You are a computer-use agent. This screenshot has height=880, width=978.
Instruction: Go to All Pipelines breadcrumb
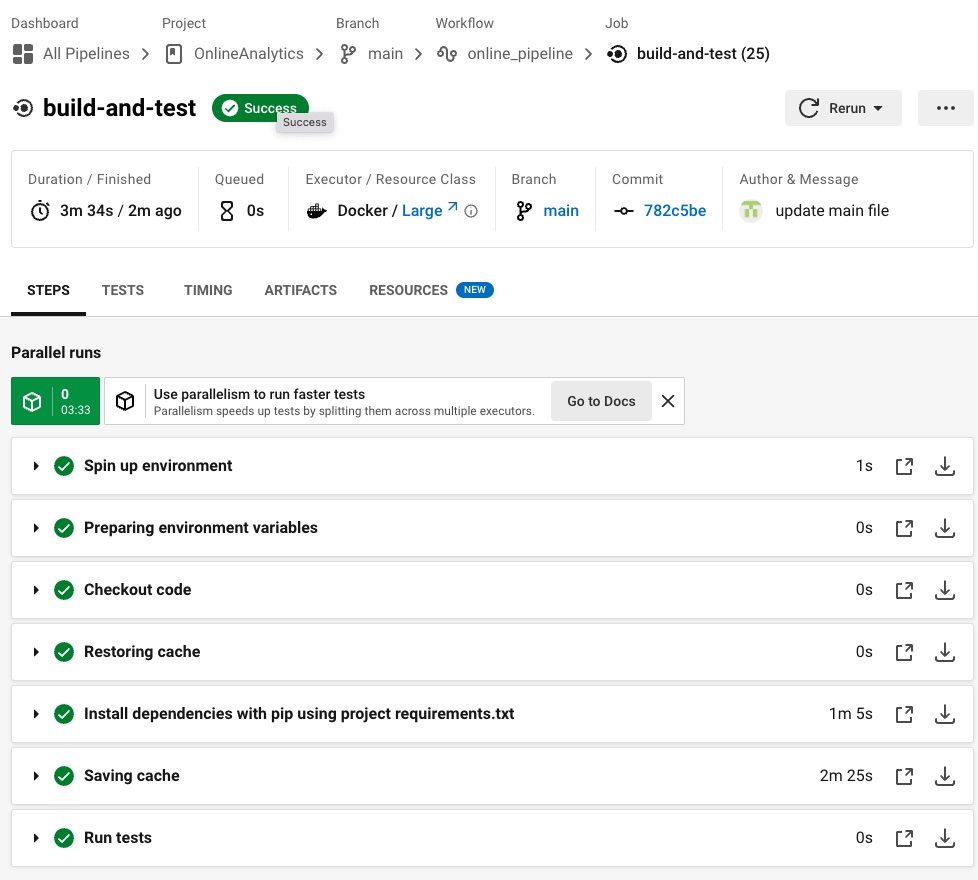[x=86, y=54]
